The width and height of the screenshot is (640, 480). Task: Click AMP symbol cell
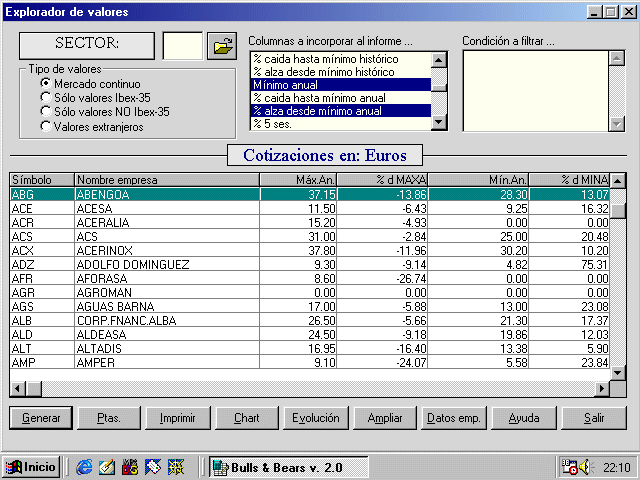[x=42, y=362]
